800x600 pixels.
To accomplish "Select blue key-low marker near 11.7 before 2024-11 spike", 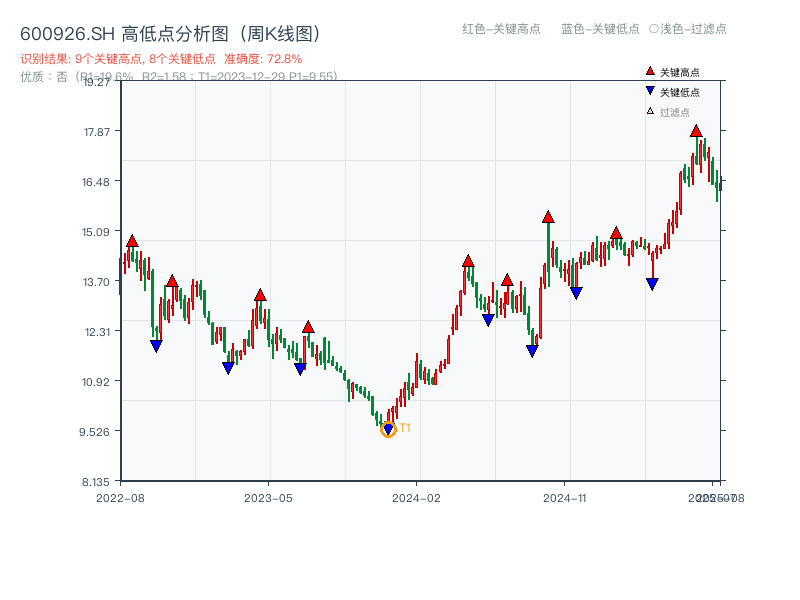I will (532, 351).
